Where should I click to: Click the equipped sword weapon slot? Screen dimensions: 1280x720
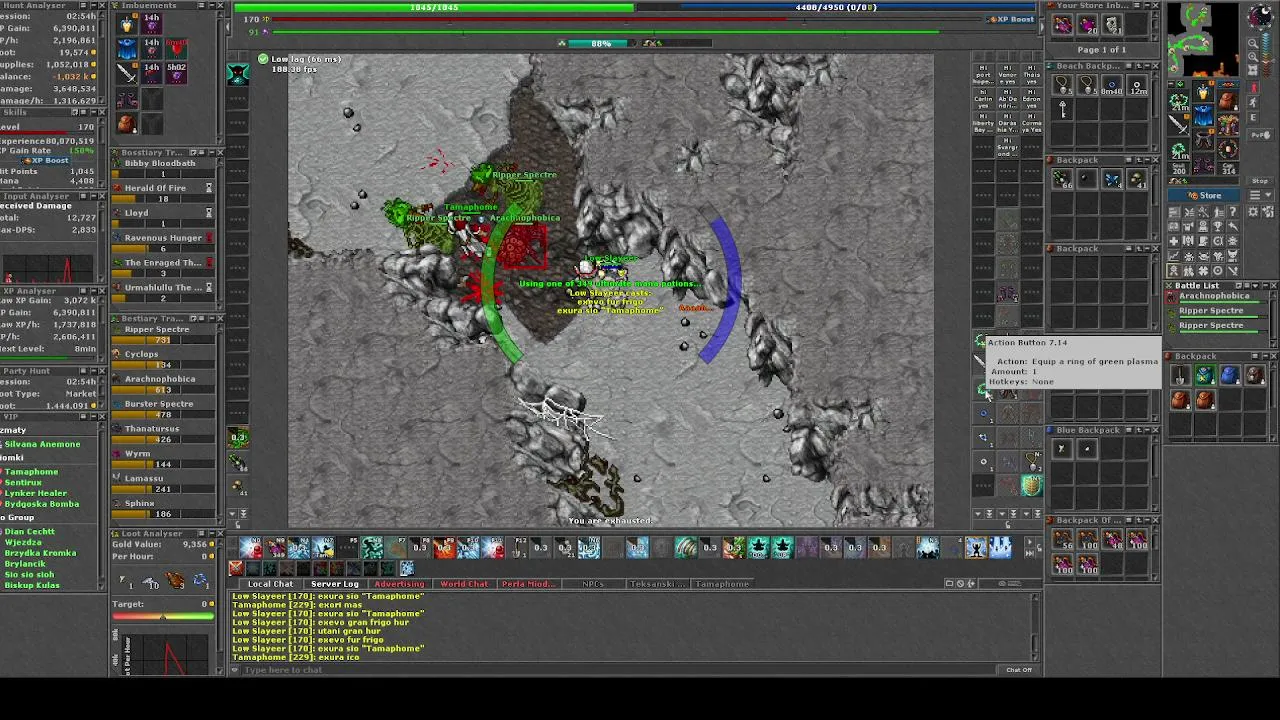tap(1180, 125)
